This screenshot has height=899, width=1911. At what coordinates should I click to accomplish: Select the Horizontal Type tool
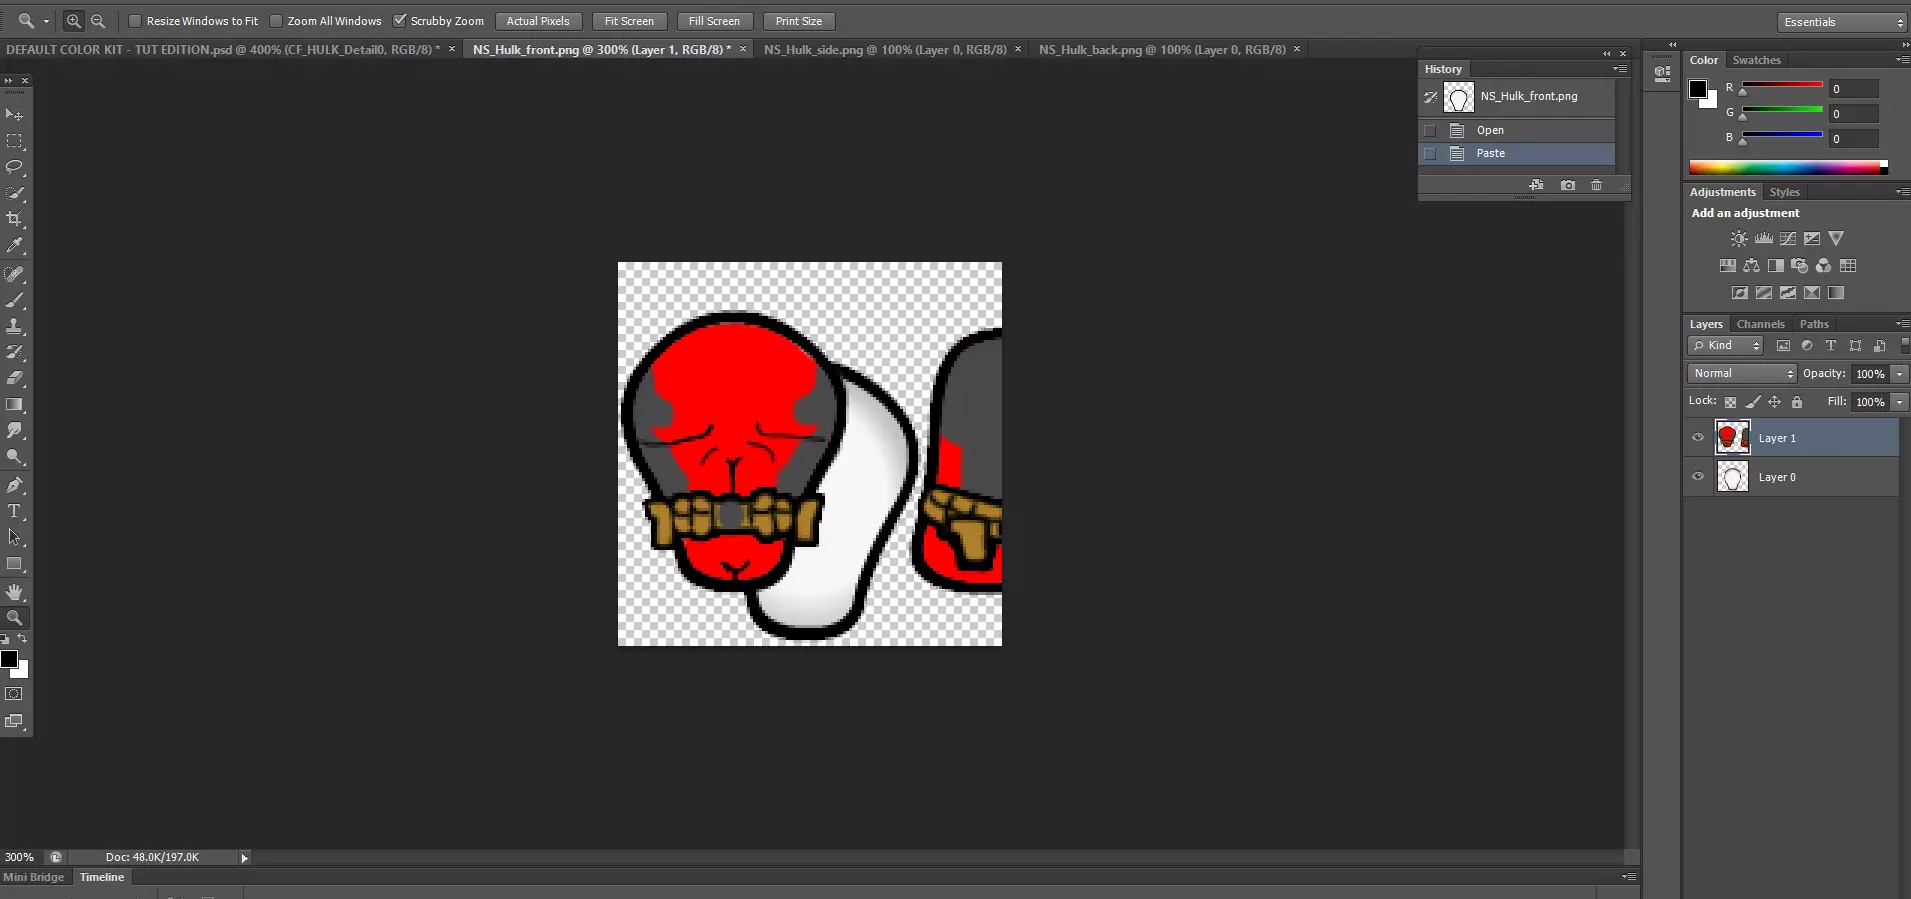tap(14, 511)
